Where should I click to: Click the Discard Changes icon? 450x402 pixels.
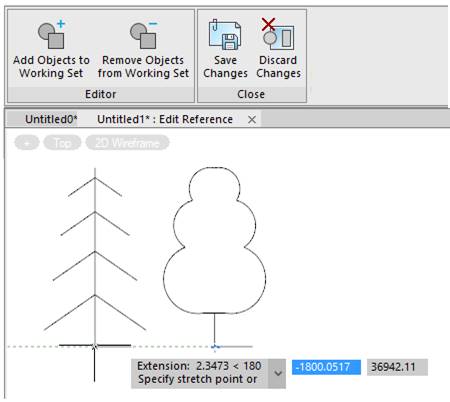pos(278,34)
